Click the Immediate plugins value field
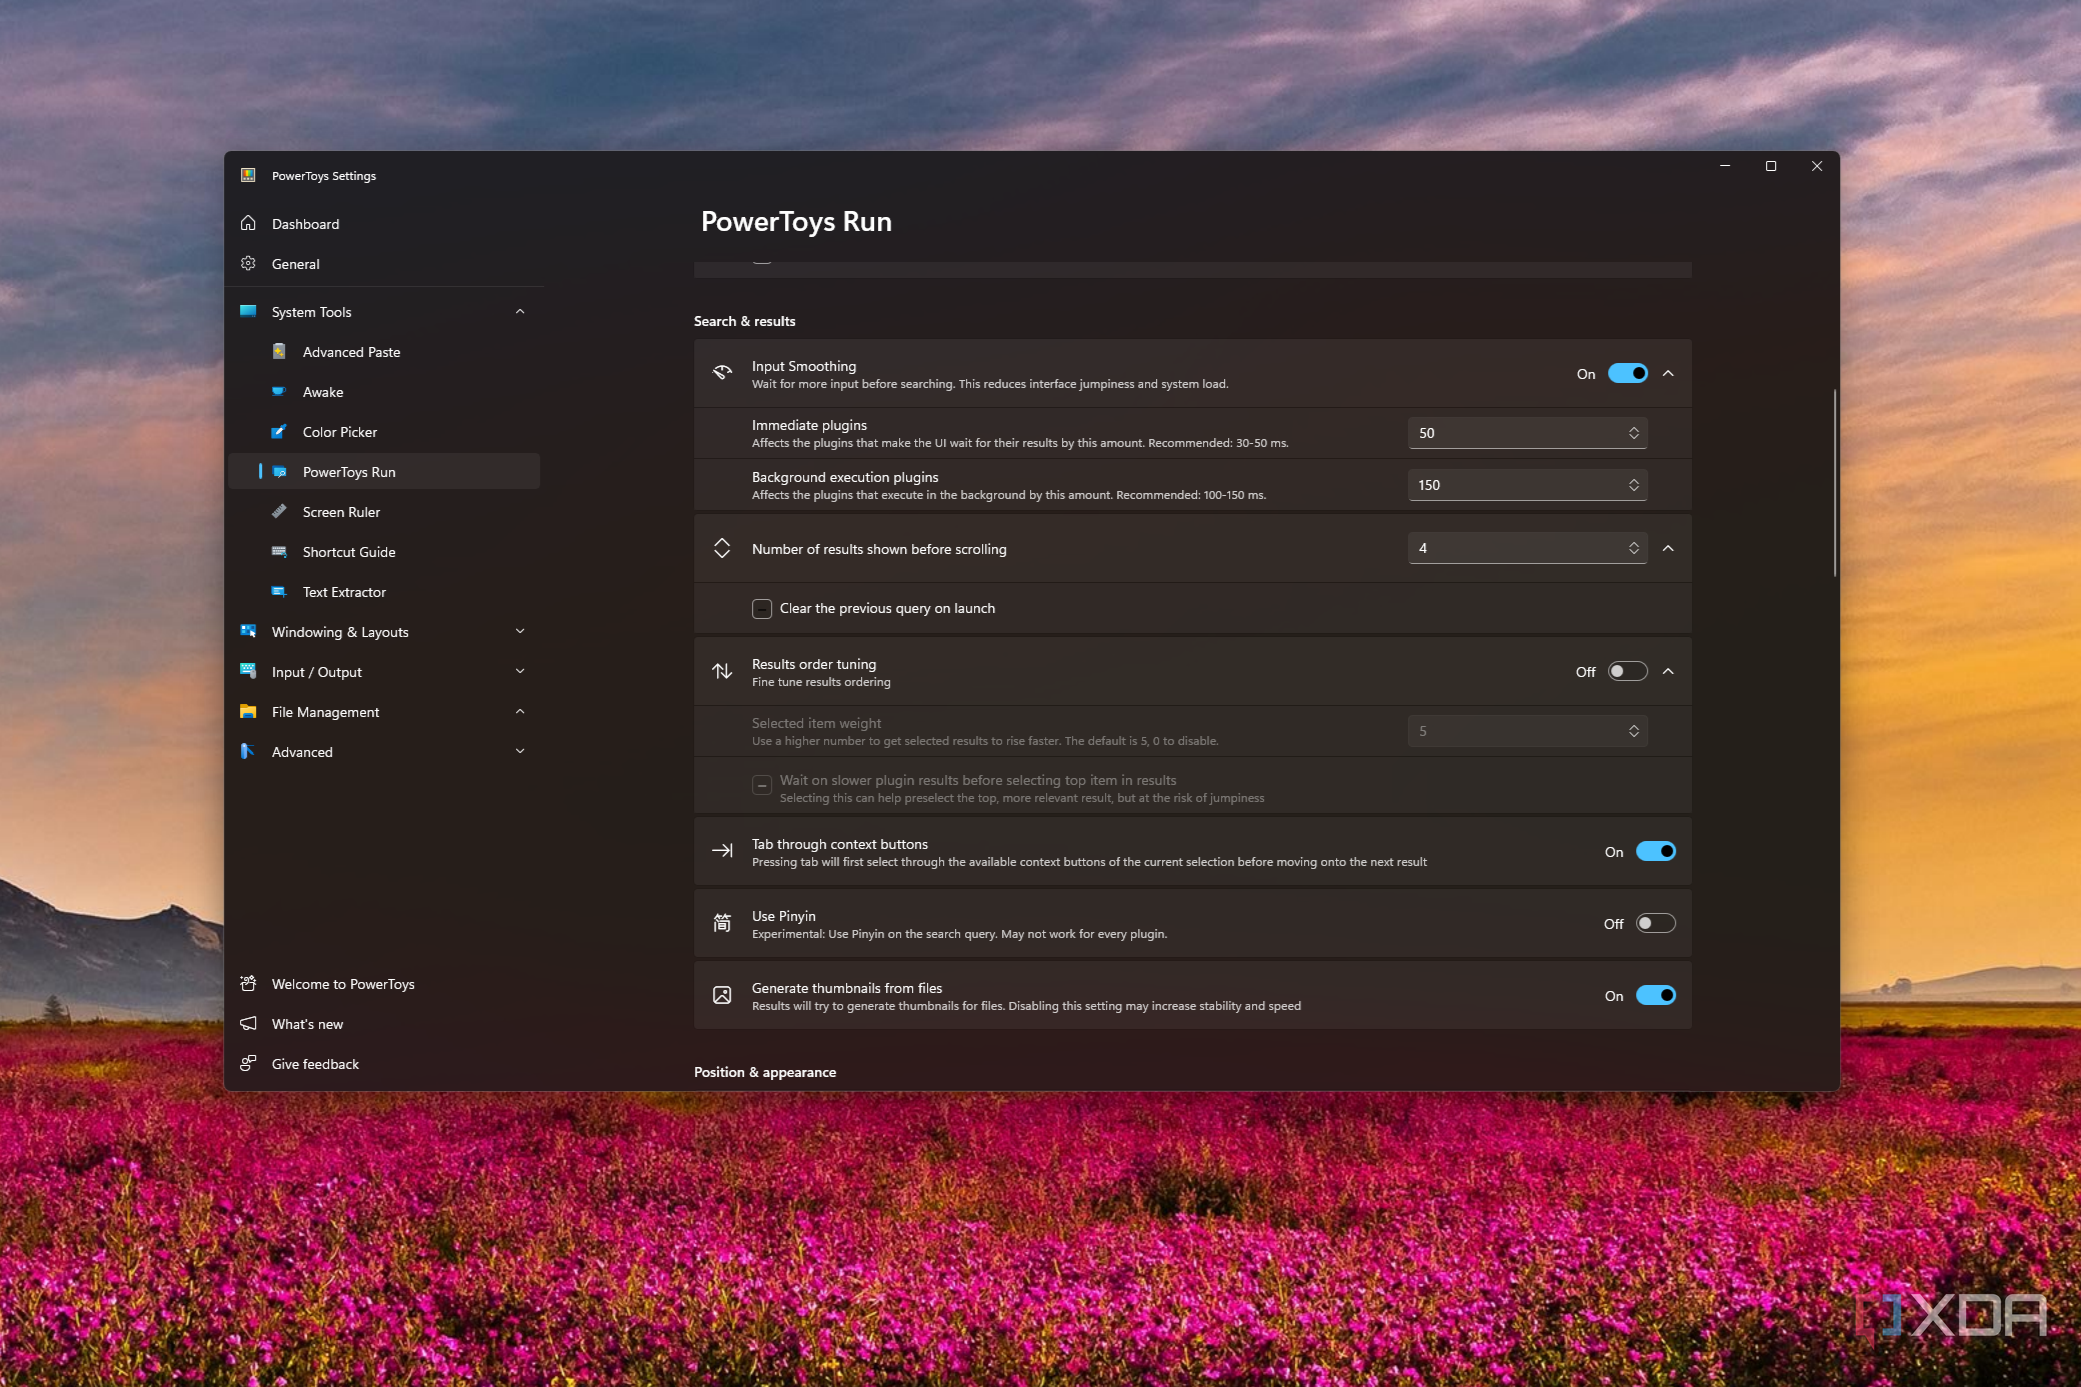 [1527, 432]
